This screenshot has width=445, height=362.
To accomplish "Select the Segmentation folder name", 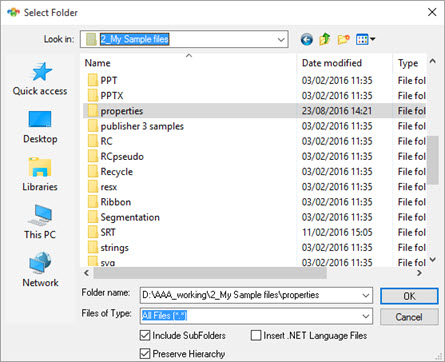I will click(x=130, y=218).
